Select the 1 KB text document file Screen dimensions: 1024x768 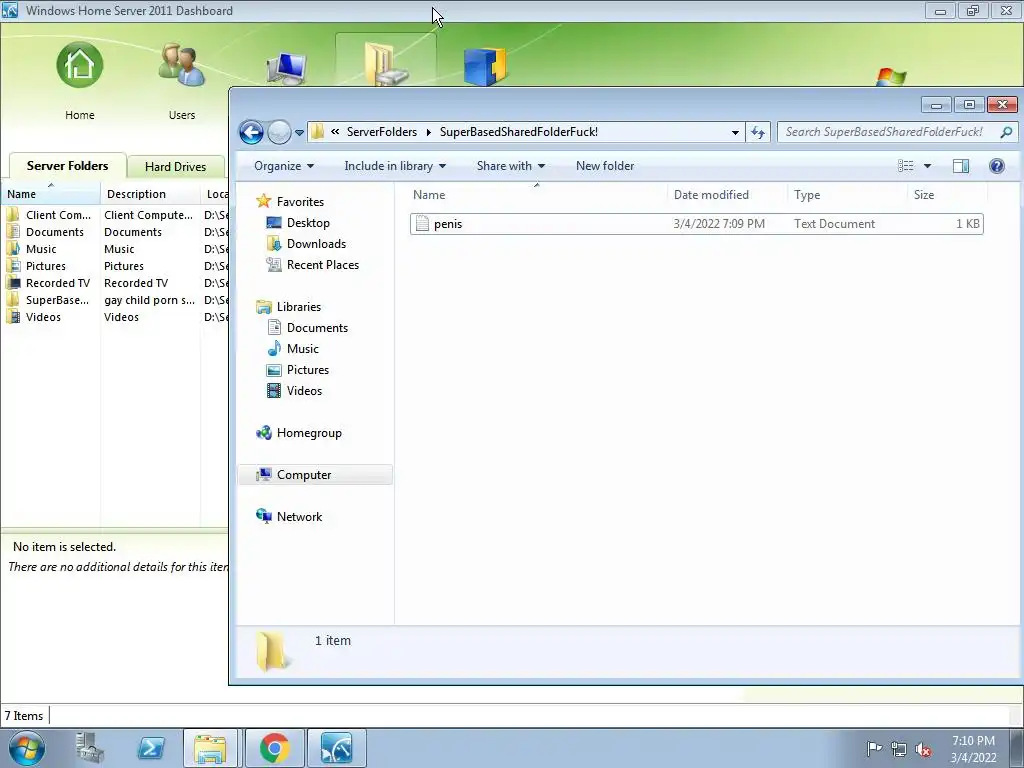click(x=696, y=223)
